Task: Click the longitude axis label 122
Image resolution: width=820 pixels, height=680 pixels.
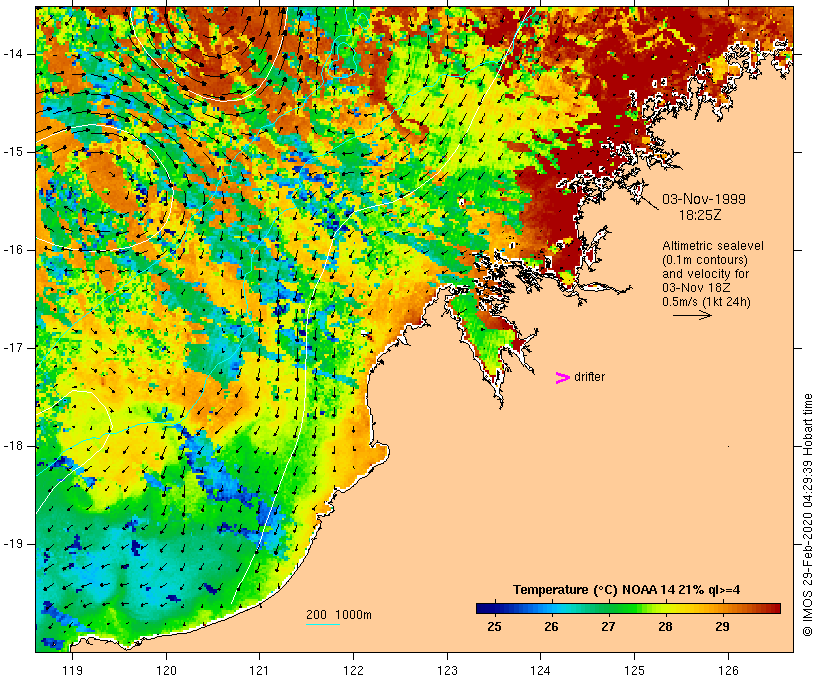Action: click(354, 670)
